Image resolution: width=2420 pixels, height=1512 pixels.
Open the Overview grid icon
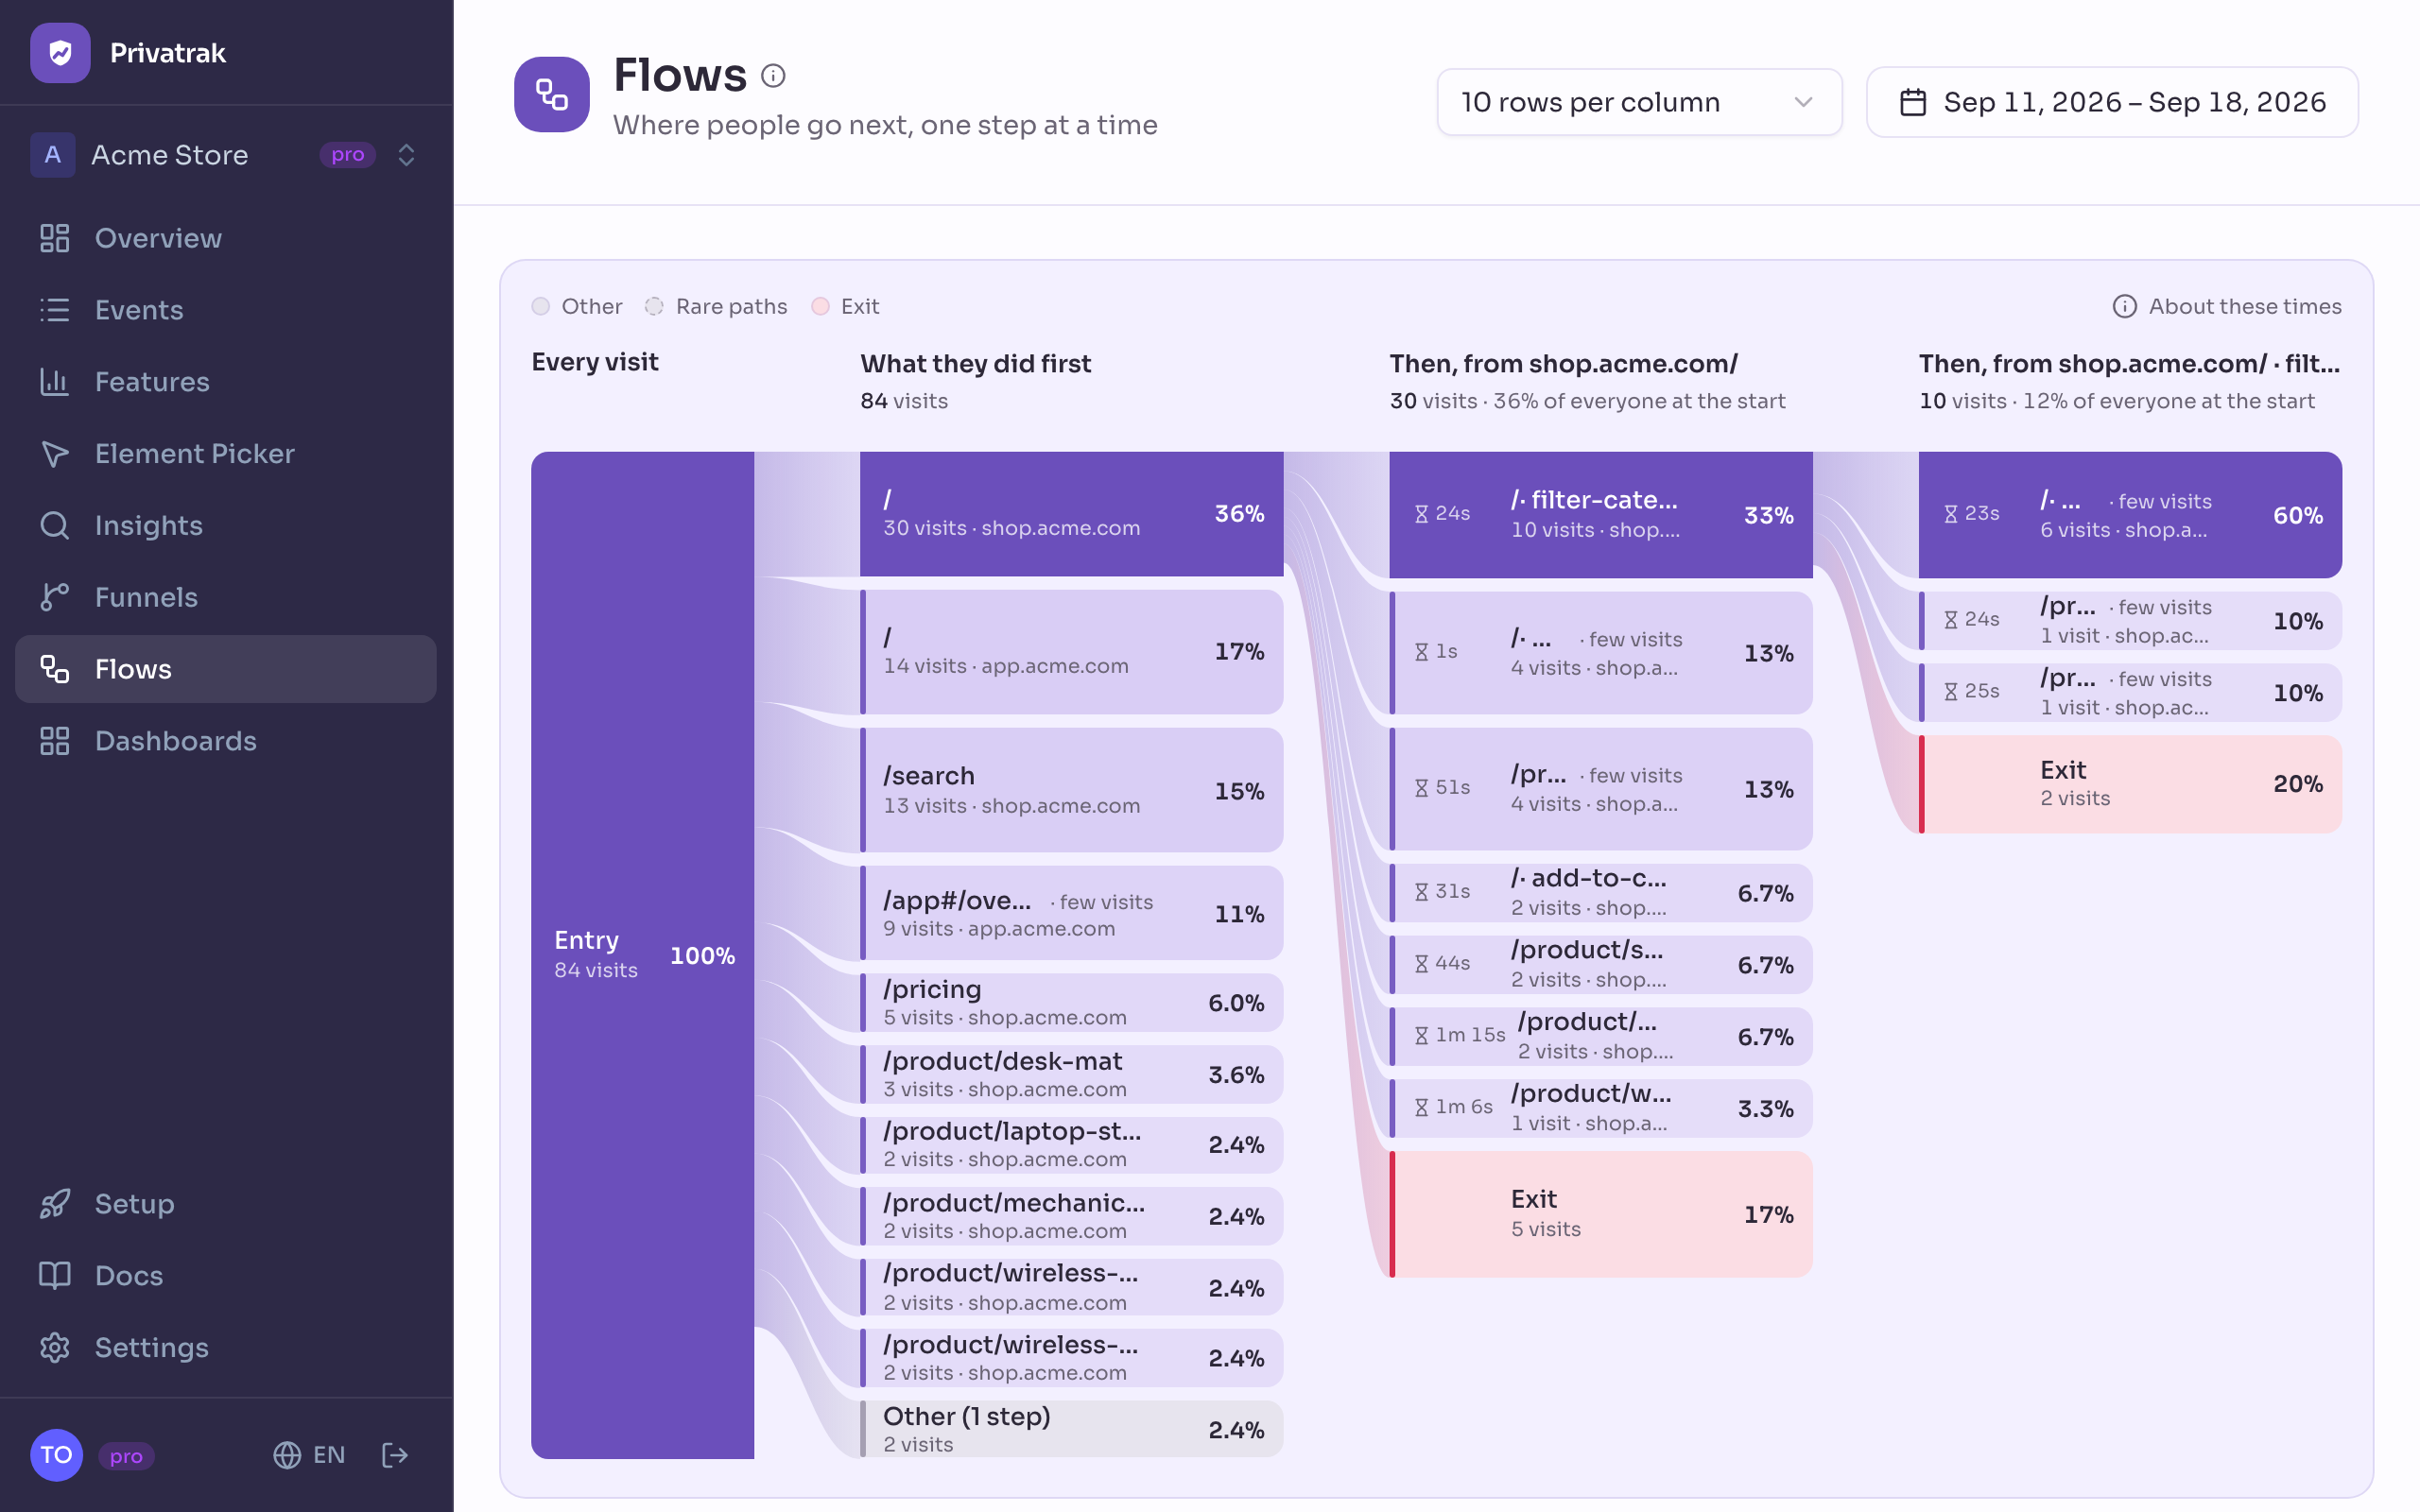click(54, 238)
